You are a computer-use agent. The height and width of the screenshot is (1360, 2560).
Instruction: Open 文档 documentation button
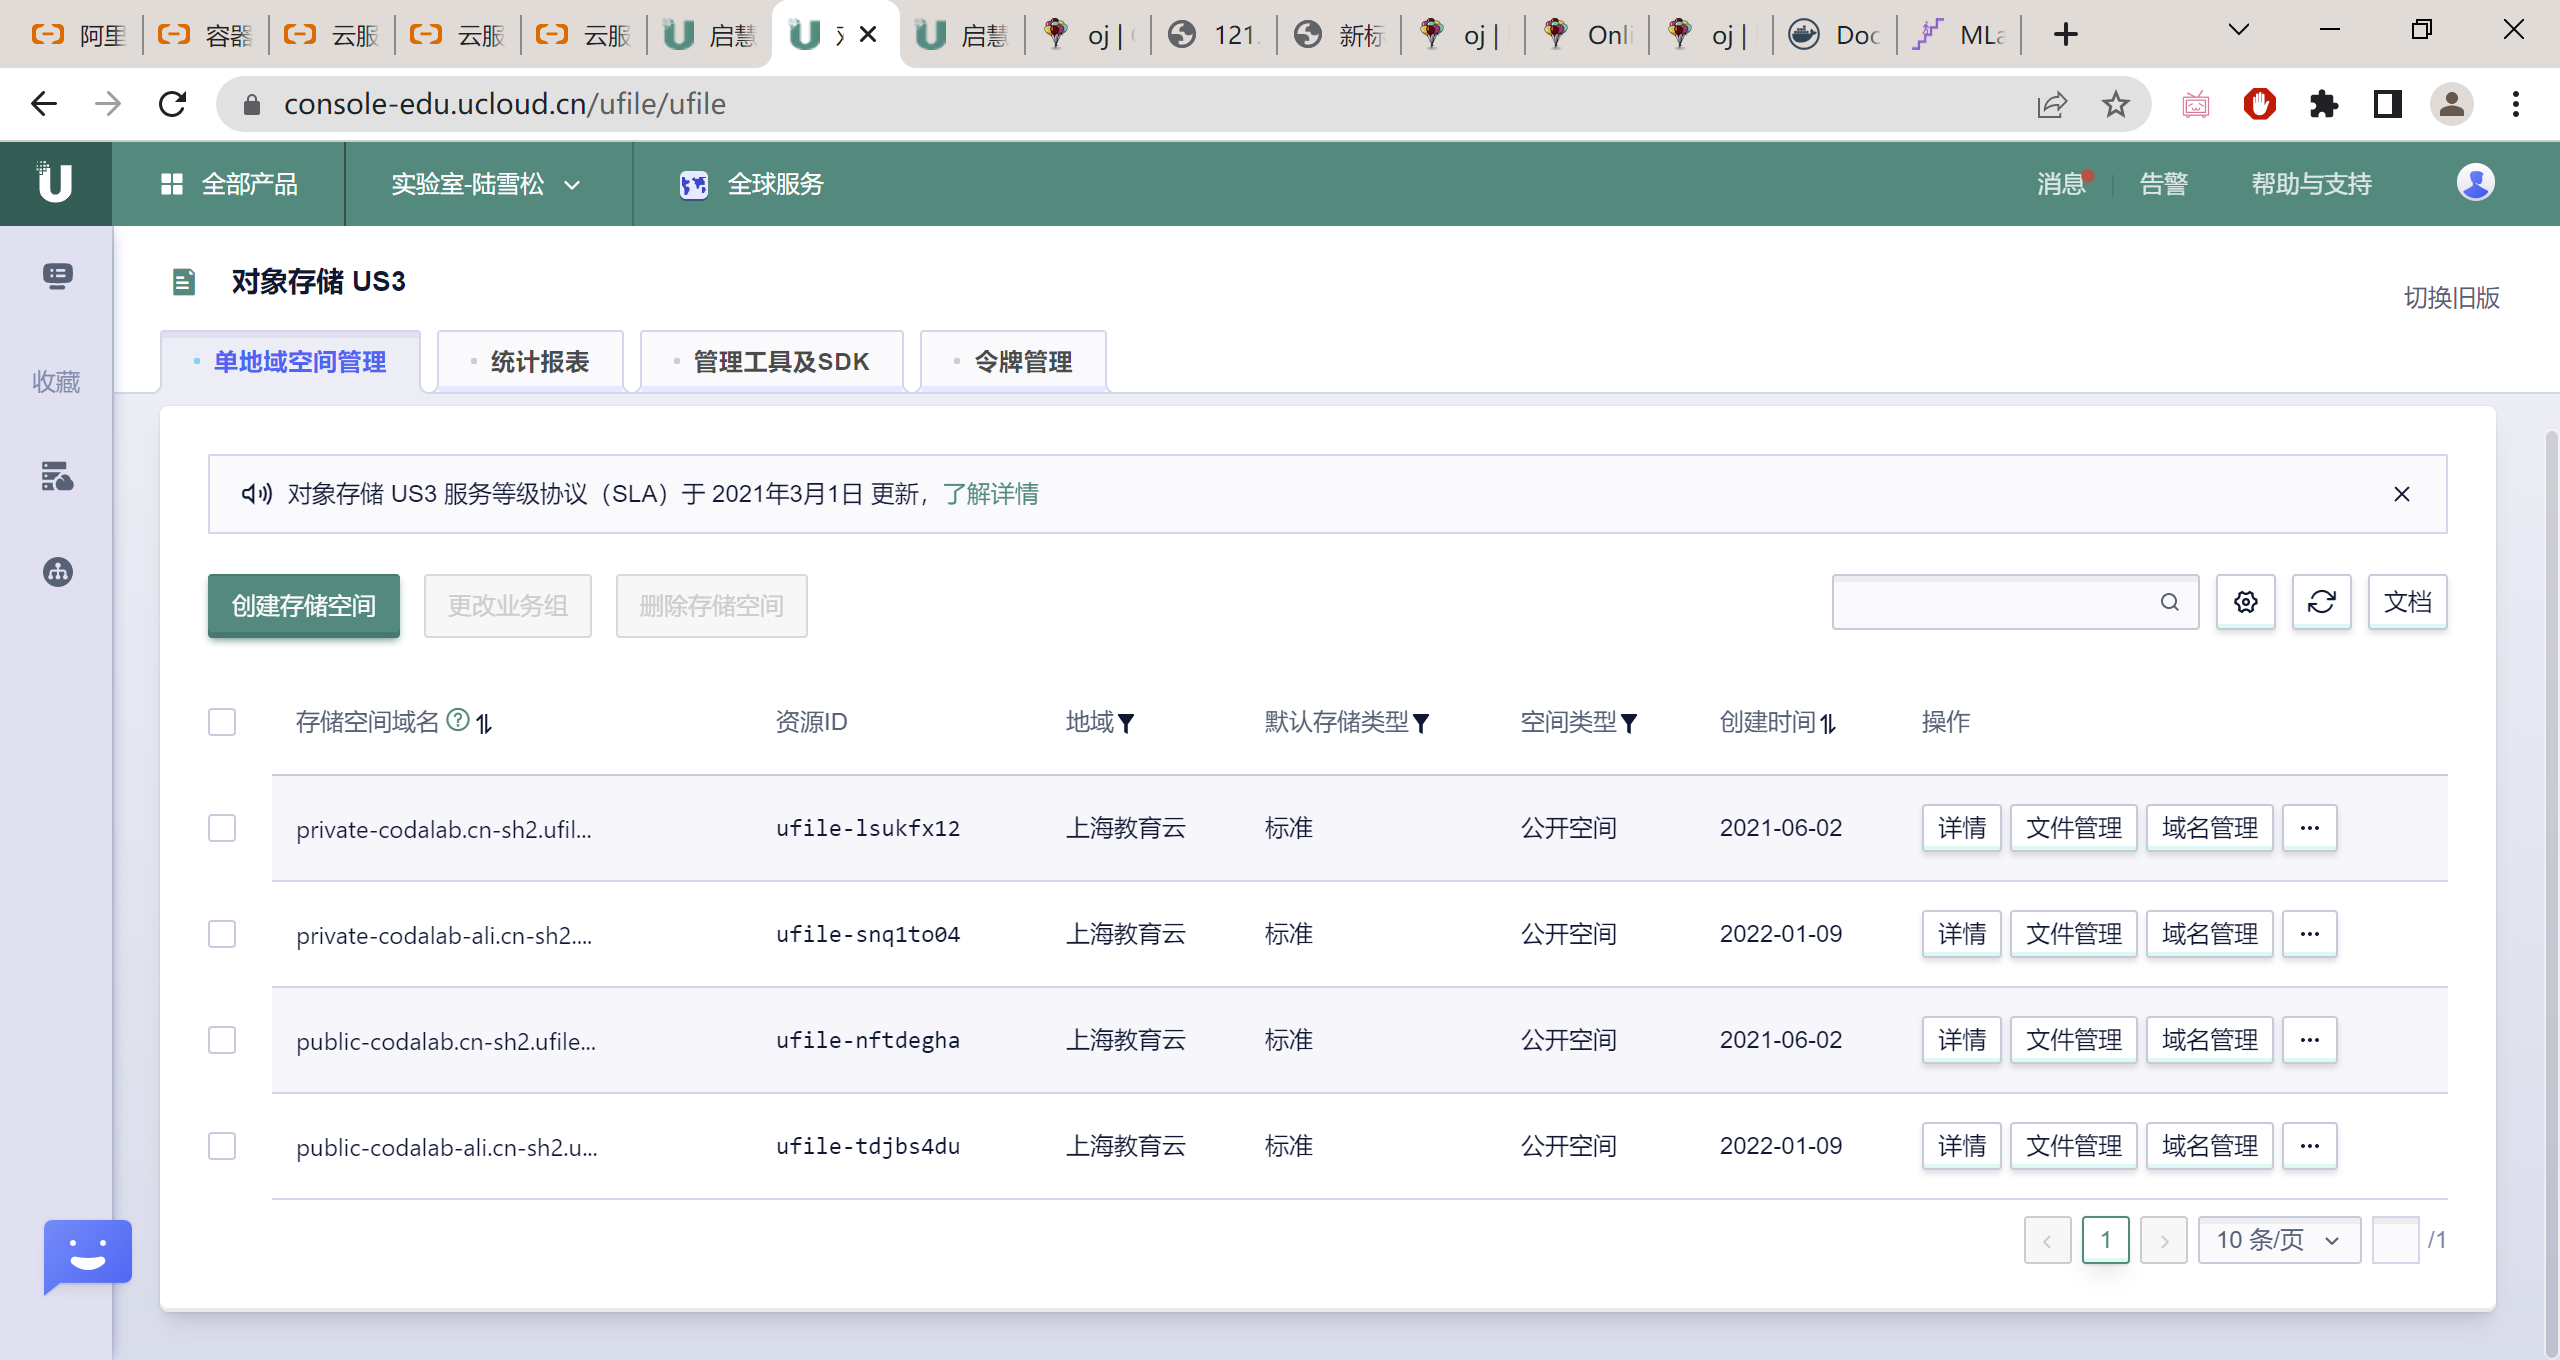point(2407,602)
